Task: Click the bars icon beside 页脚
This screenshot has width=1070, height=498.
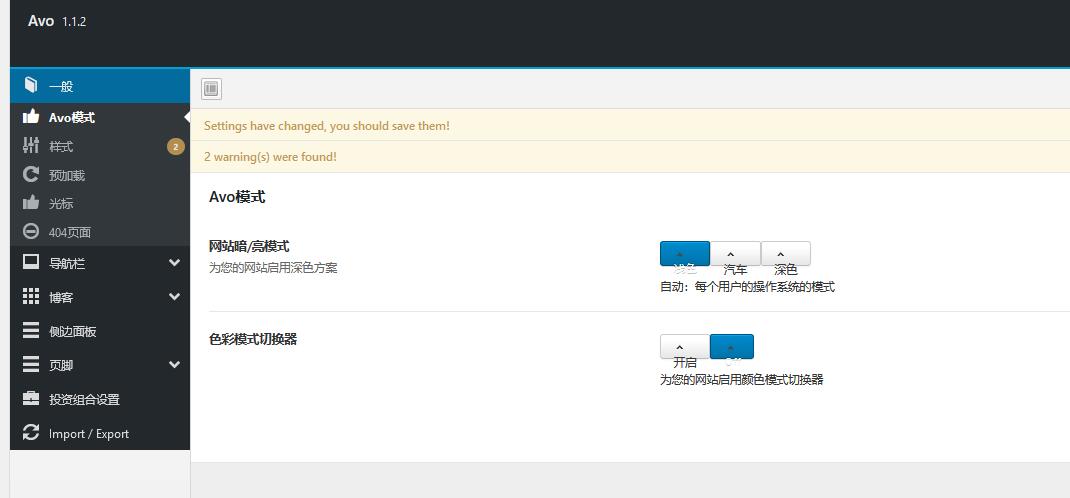Action: coord(31,365)
